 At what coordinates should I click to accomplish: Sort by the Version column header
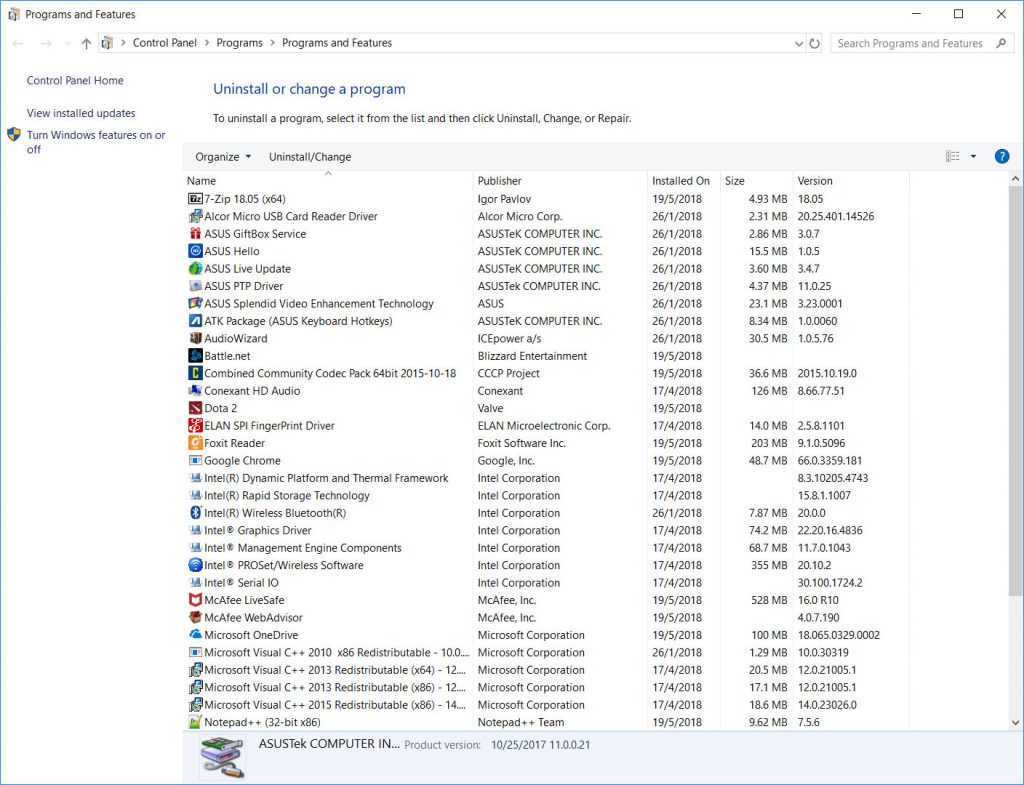tap(851, 181)
